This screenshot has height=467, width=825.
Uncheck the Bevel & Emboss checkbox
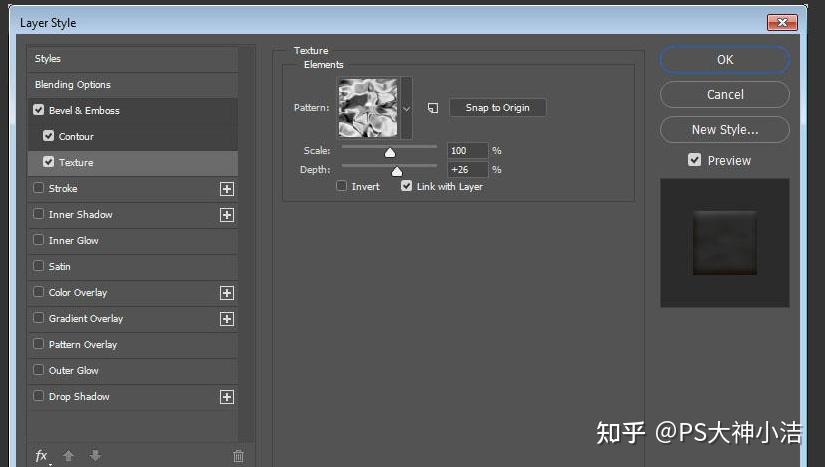pos(38,110)
